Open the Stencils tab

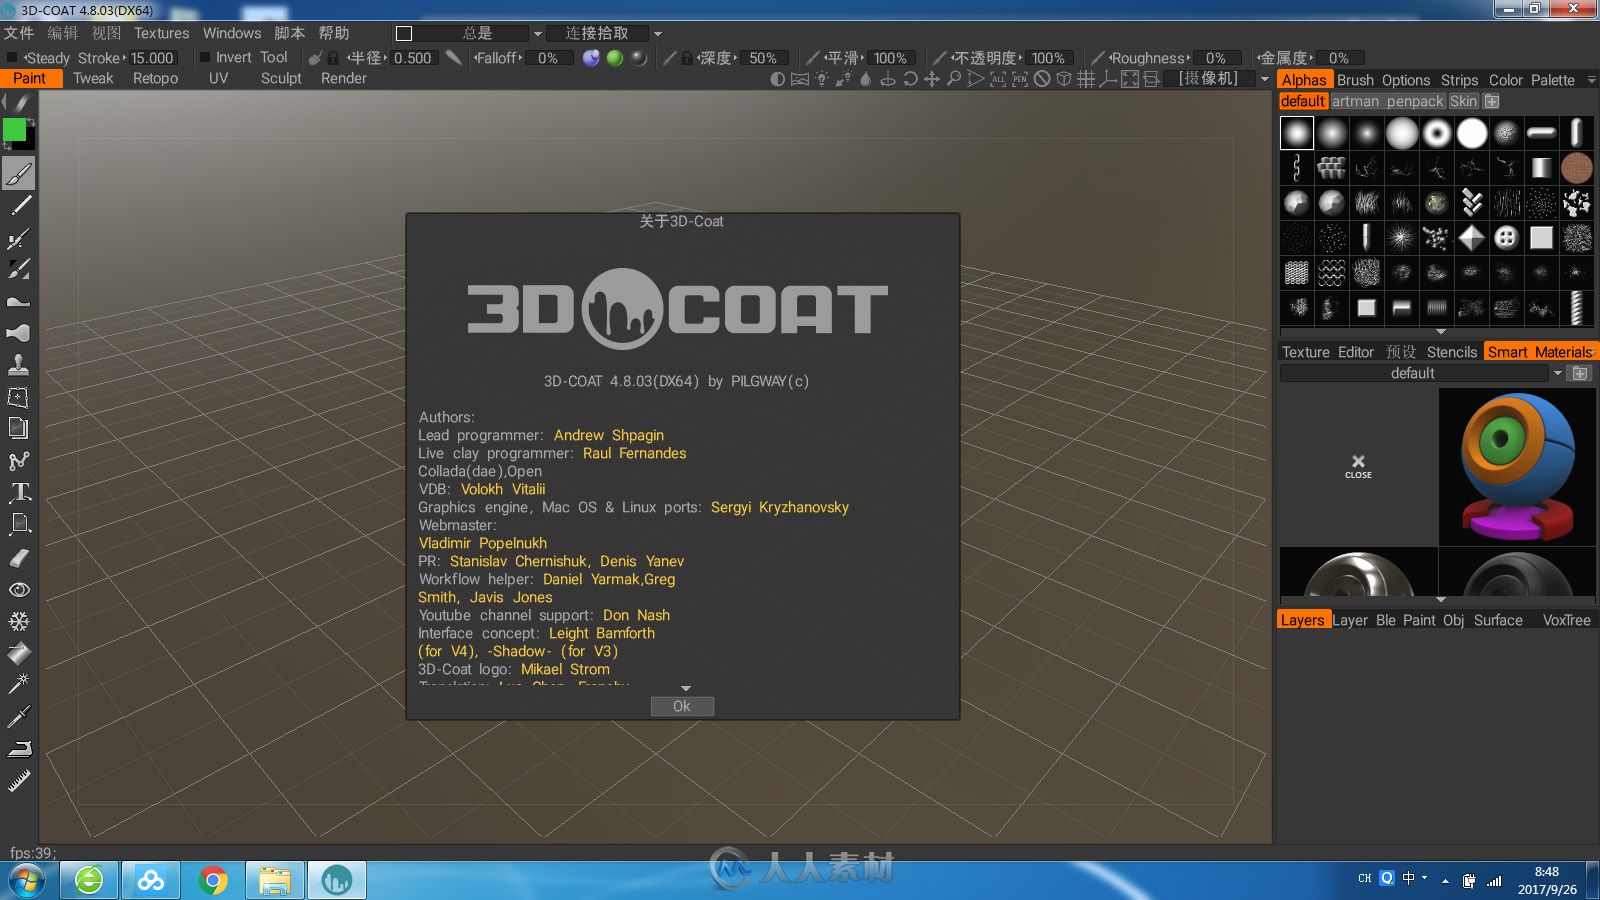pos(1451,352)
